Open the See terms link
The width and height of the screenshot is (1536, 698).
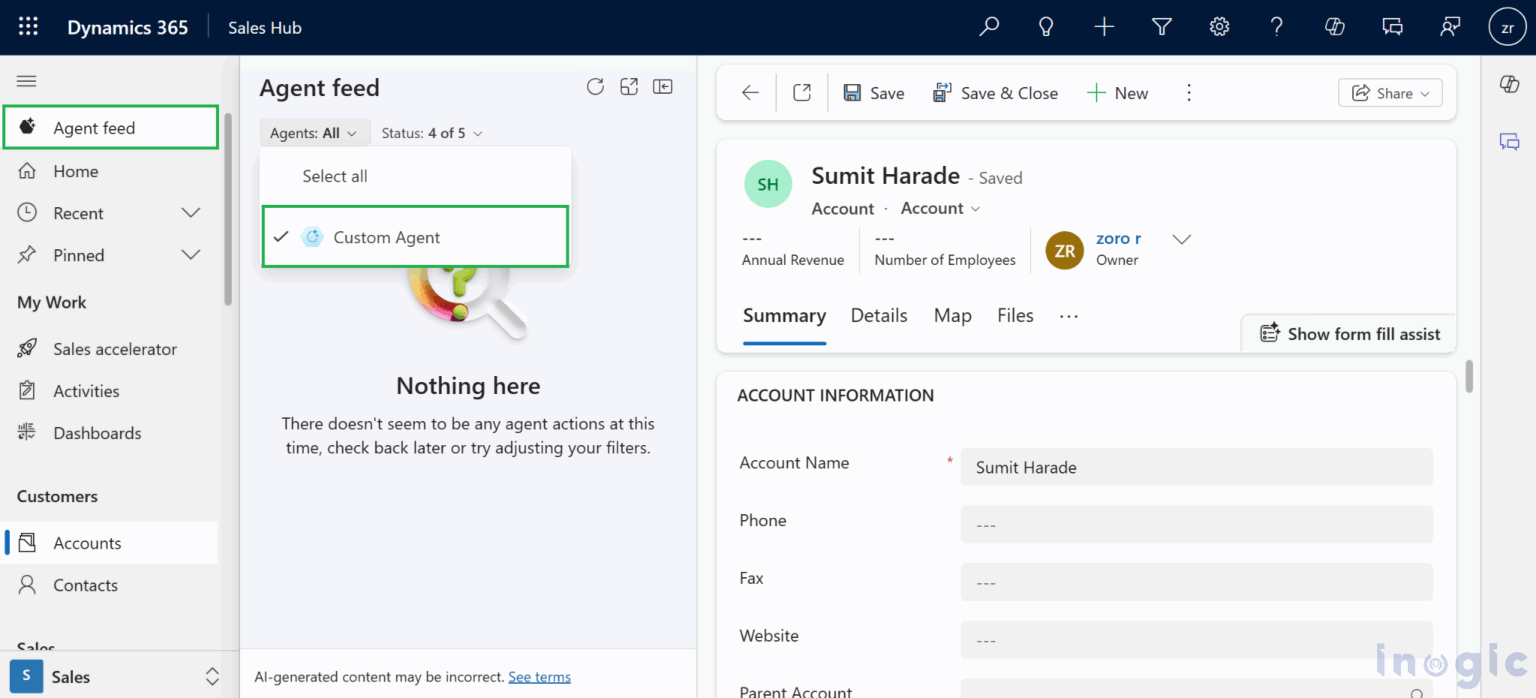coord(539,677)
